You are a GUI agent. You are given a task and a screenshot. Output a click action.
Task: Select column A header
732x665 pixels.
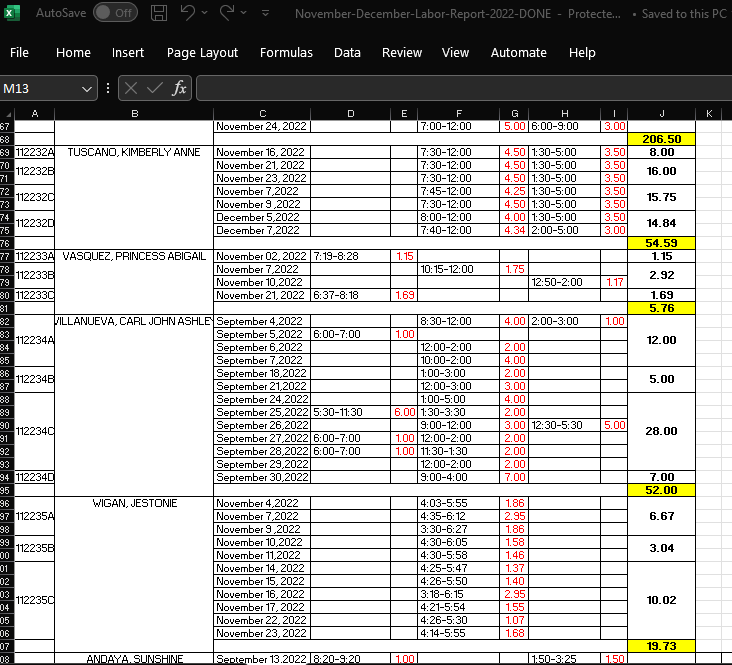click(35, 113)
